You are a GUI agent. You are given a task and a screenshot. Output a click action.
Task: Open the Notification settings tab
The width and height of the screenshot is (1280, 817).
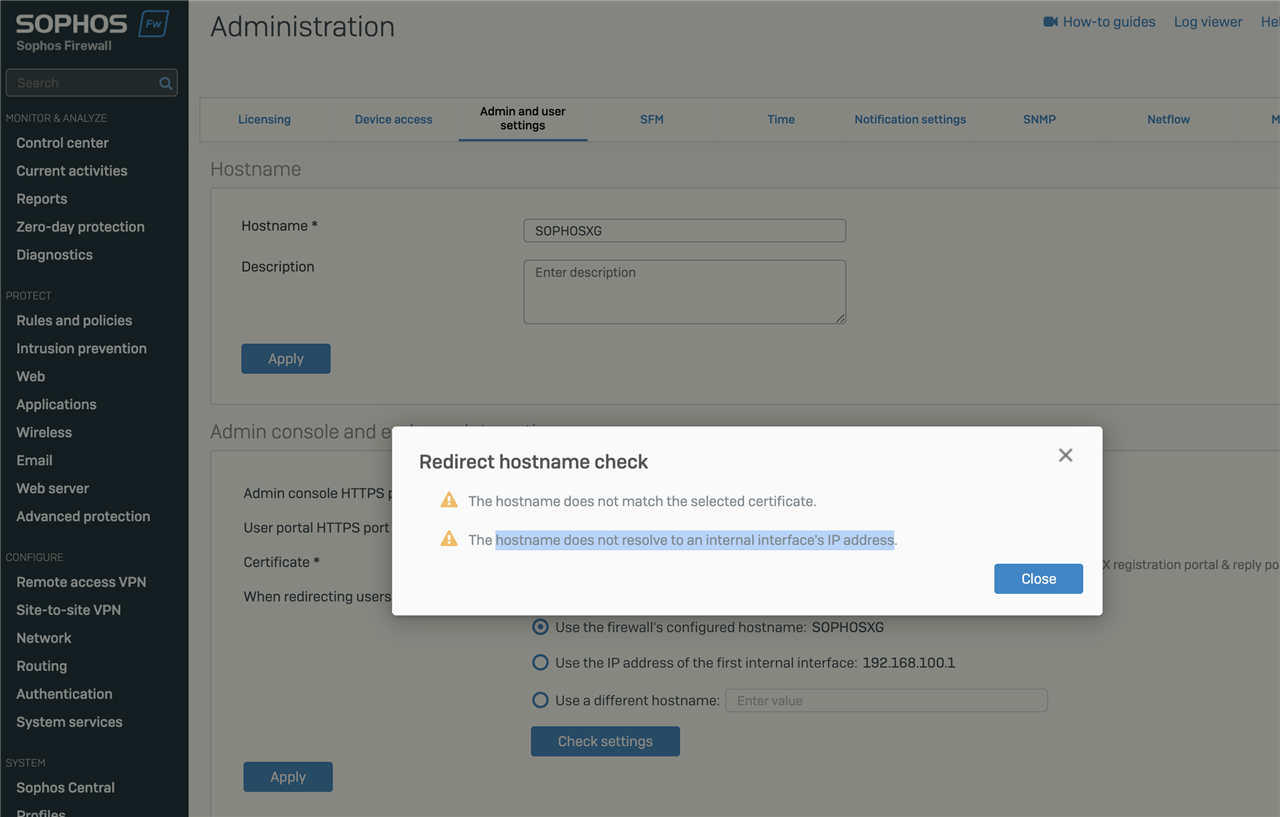point(910,119)
